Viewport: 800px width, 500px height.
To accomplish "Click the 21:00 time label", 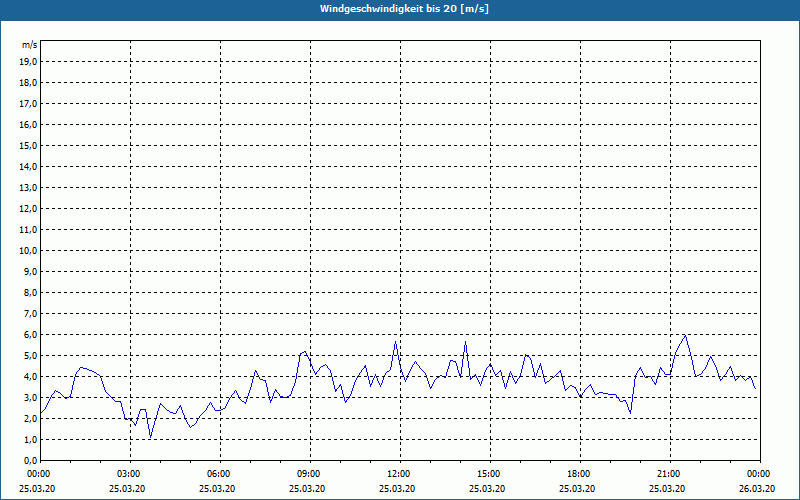I will [670, 474].
